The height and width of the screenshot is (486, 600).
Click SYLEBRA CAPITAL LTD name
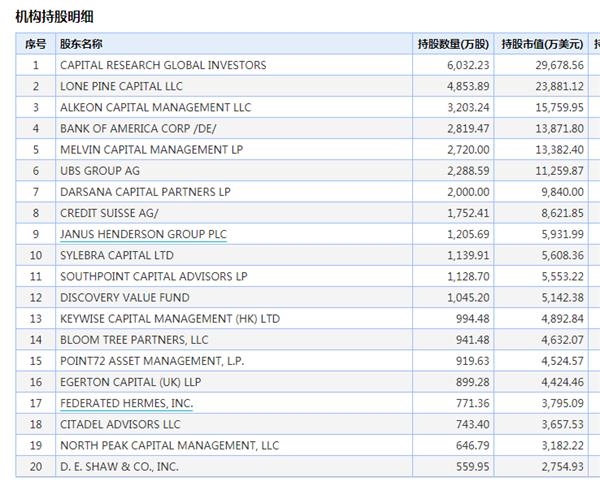117,255
